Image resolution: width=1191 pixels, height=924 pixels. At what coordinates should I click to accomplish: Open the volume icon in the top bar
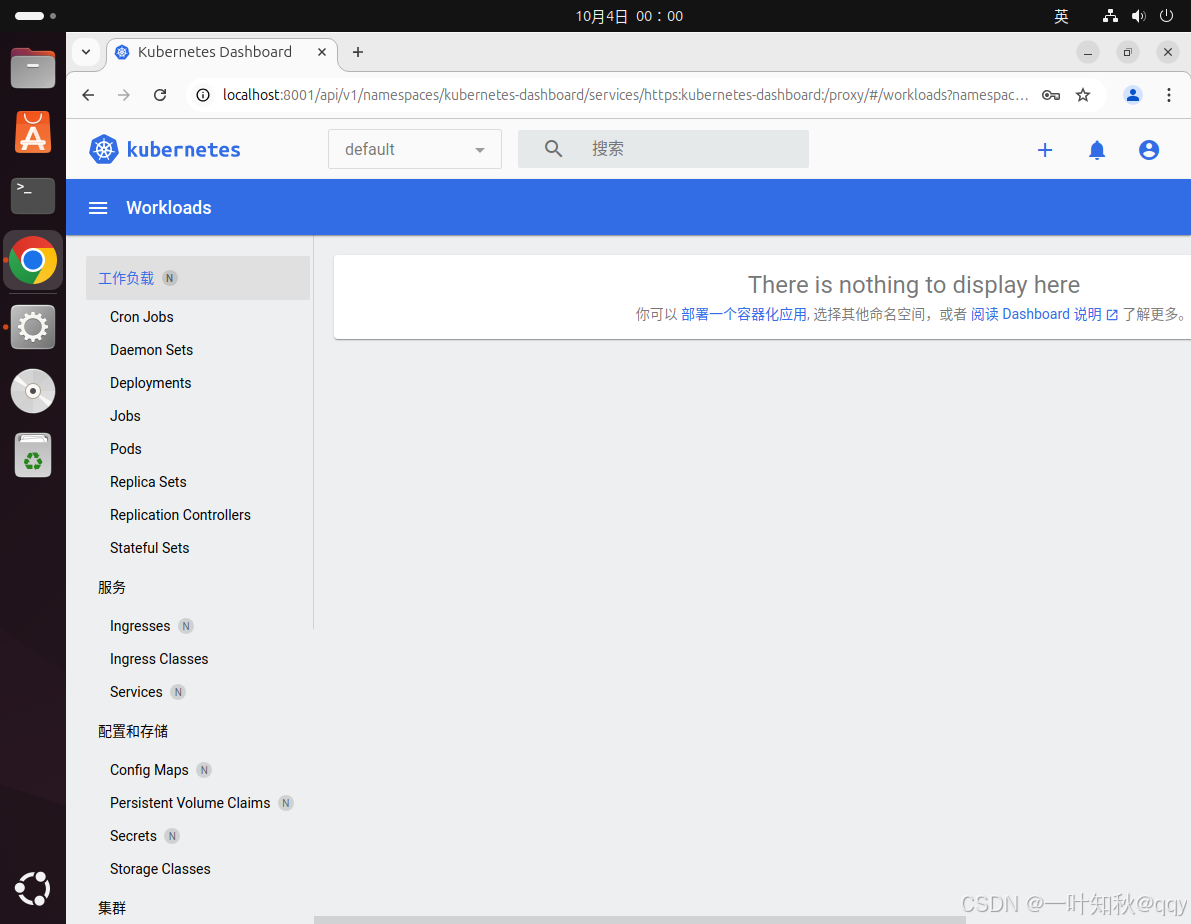tap(1138, 16)
